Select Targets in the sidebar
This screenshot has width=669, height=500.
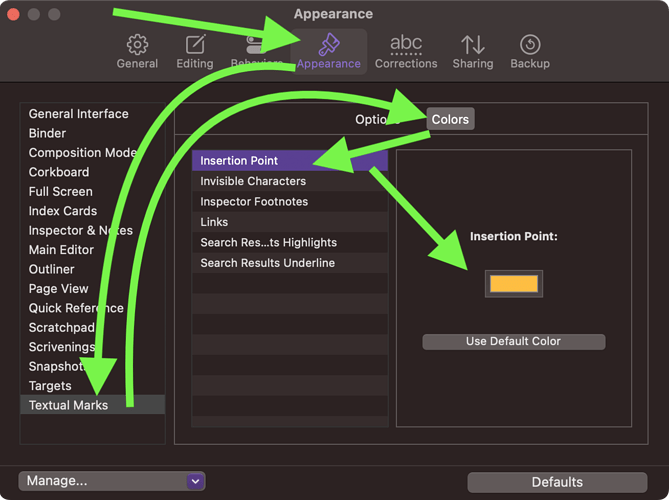click(x=93, y=386)
